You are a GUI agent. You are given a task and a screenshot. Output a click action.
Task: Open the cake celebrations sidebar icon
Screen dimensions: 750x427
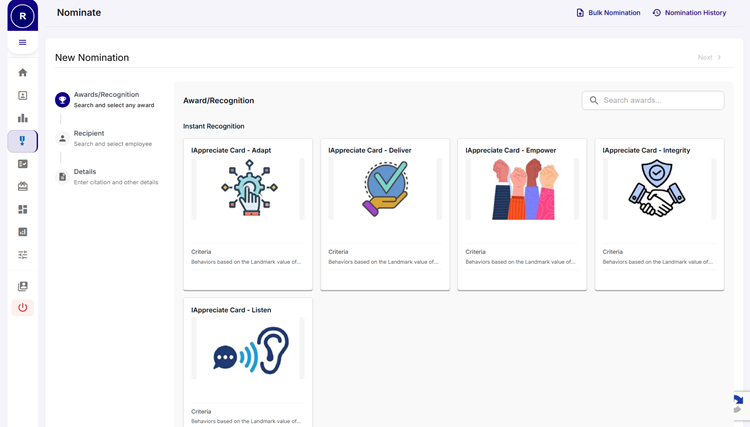click(22, 186)
